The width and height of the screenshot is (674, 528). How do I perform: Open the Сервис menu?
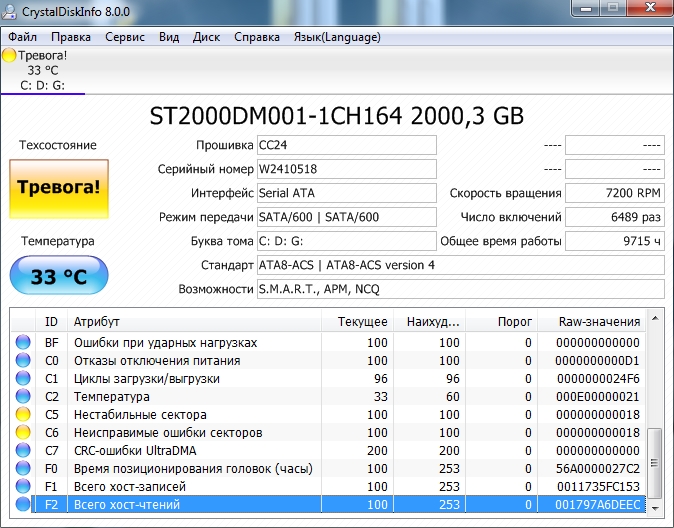click(125, 37)
